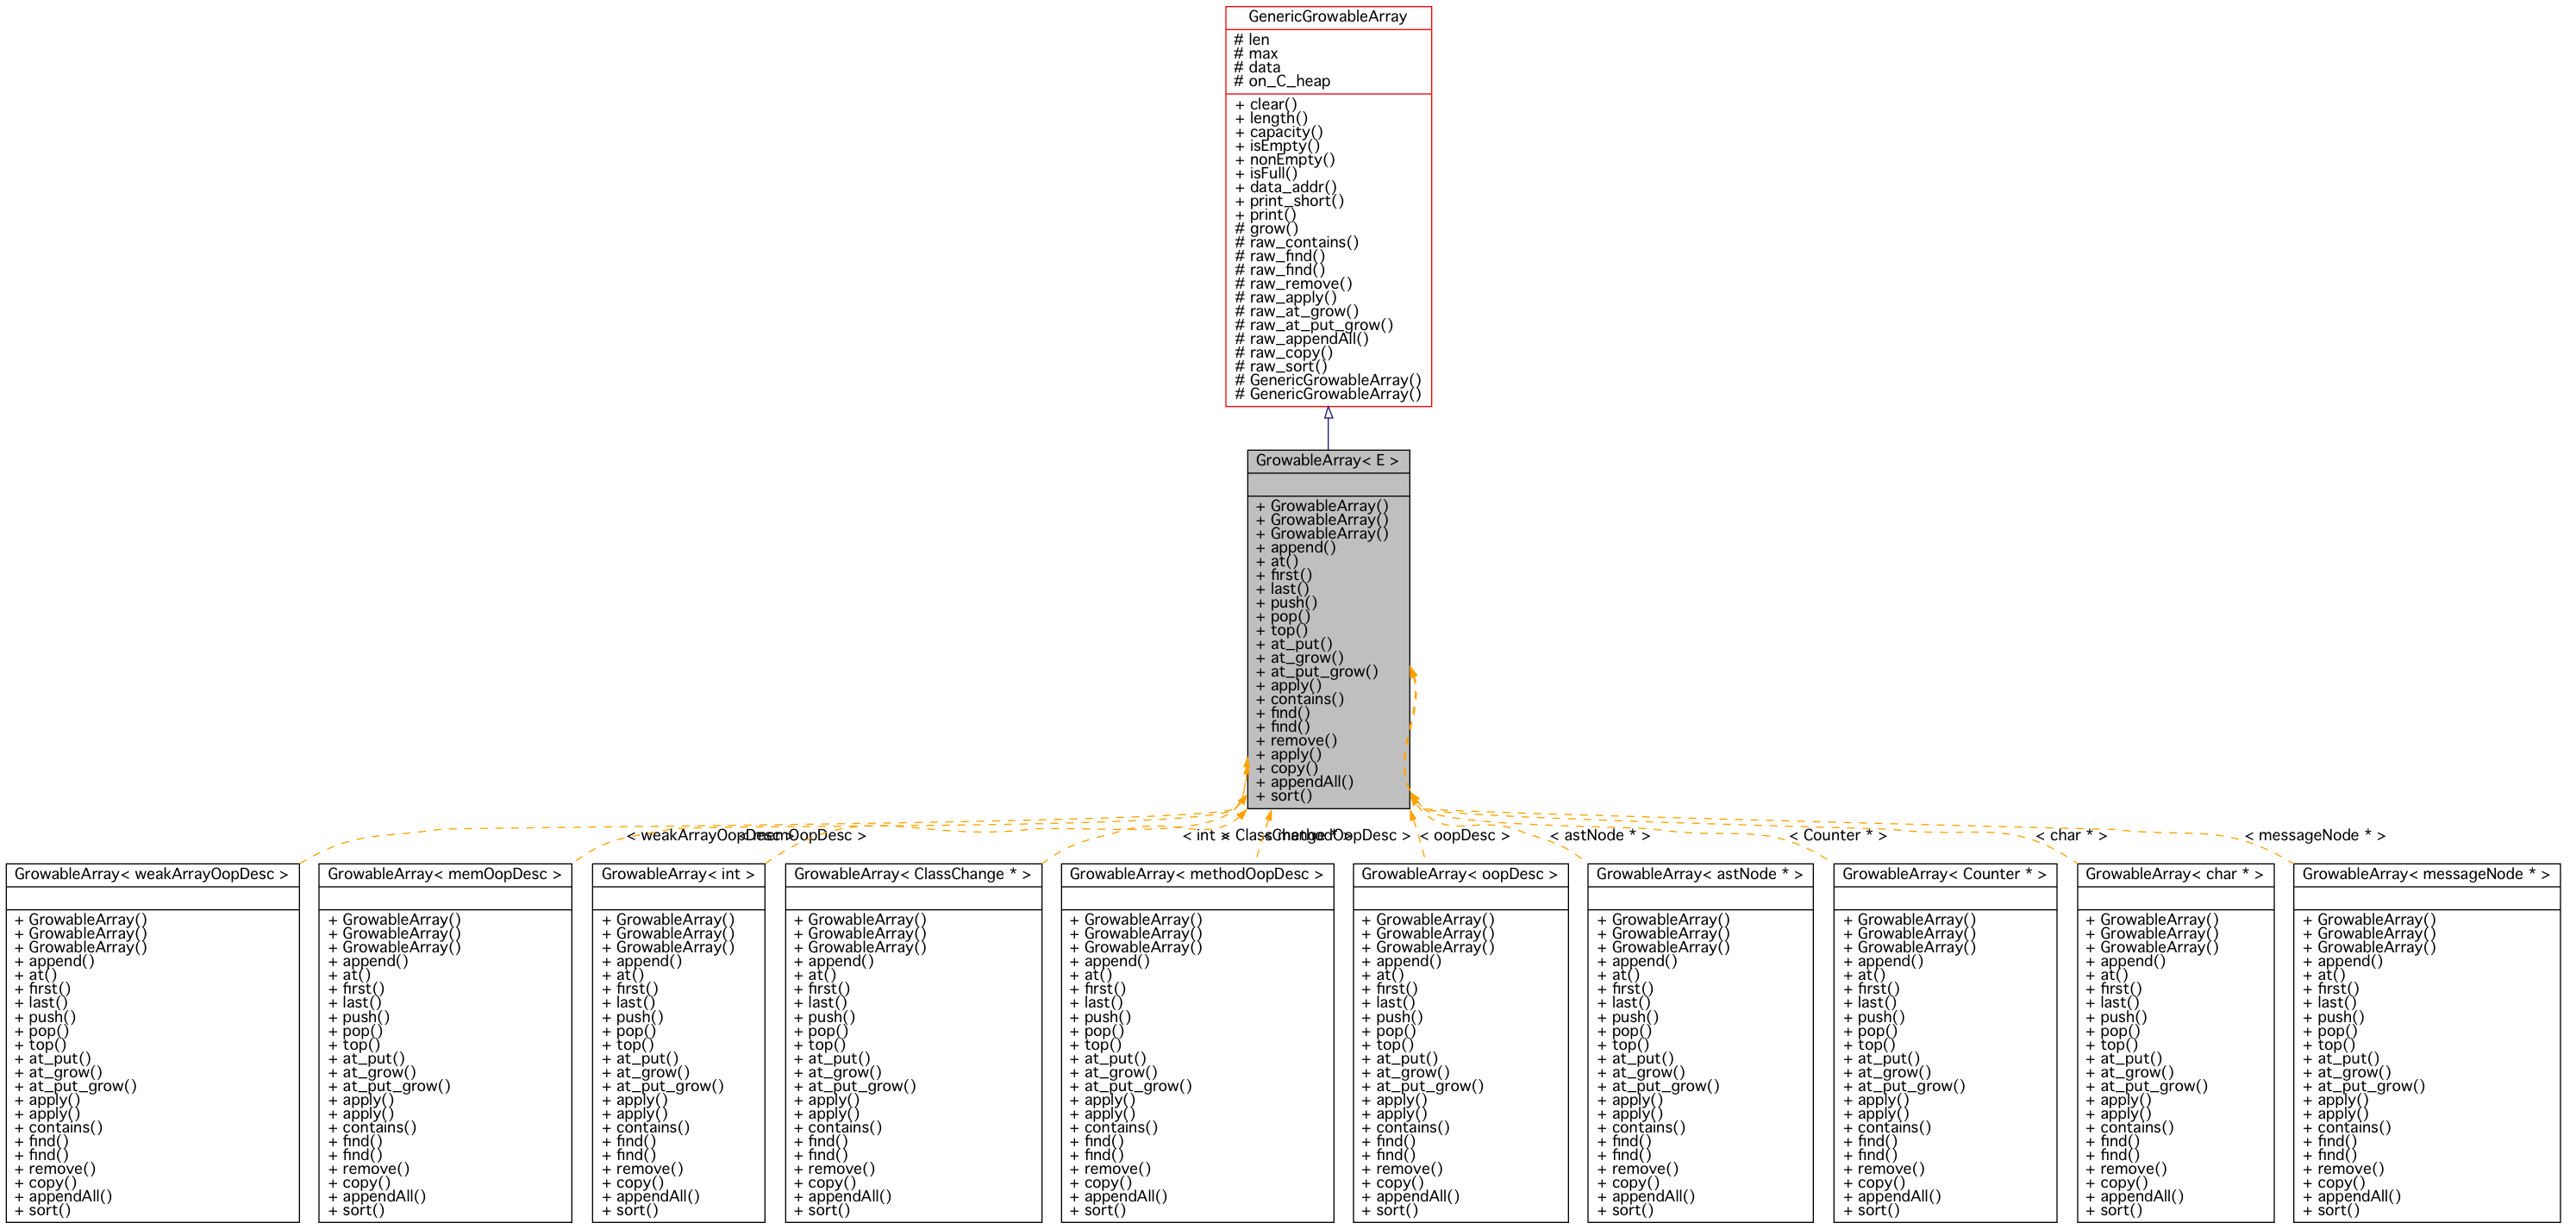
Task: Open GrowableArray< int > node title
Action: click(x=678, y=874)
